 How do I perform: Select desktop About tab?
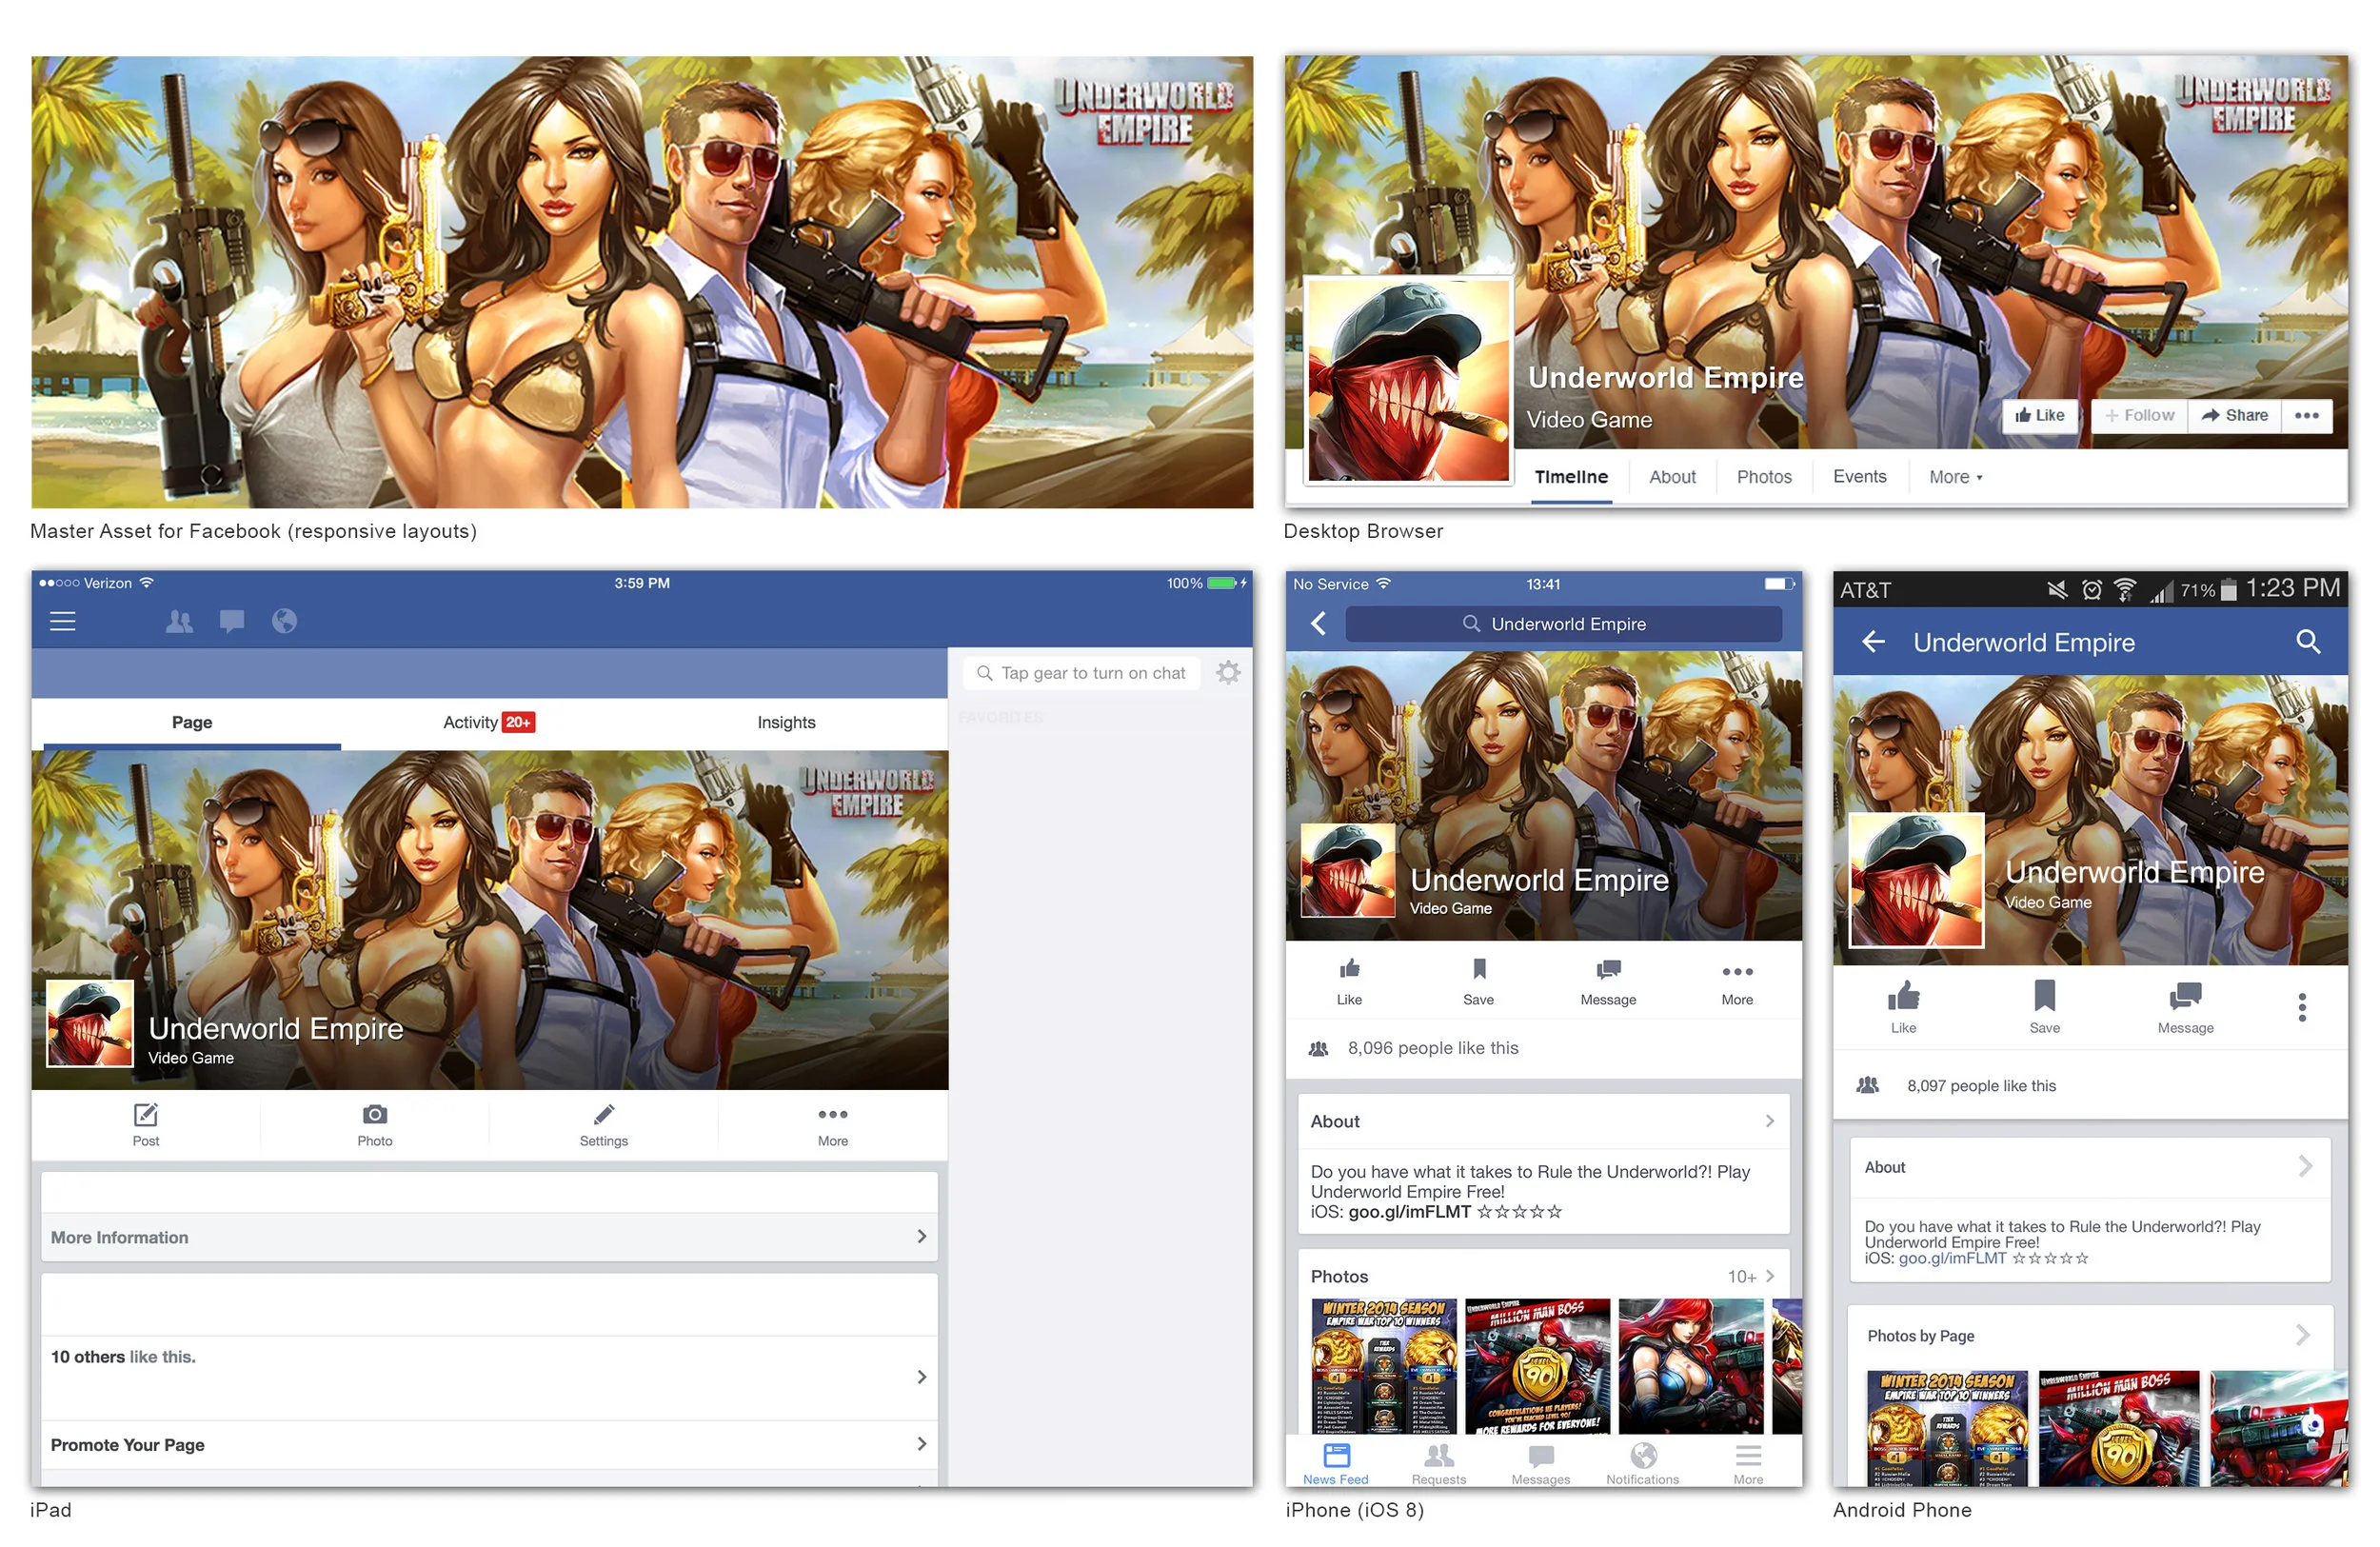[1673, 478]
